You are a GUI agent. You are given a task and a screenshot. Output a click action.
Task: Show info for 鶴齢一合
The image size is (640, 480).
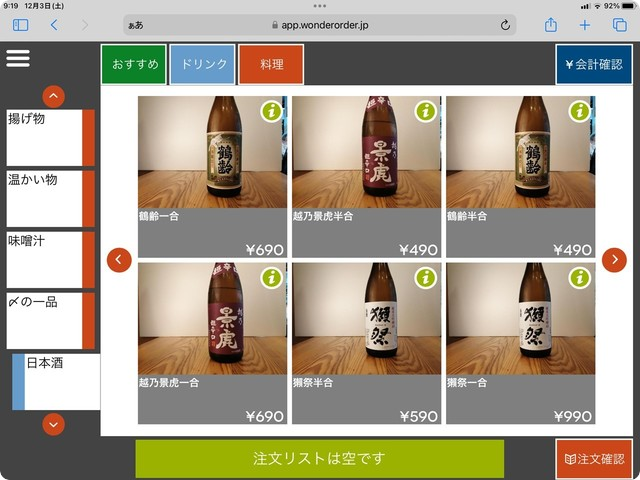(272, 111)
